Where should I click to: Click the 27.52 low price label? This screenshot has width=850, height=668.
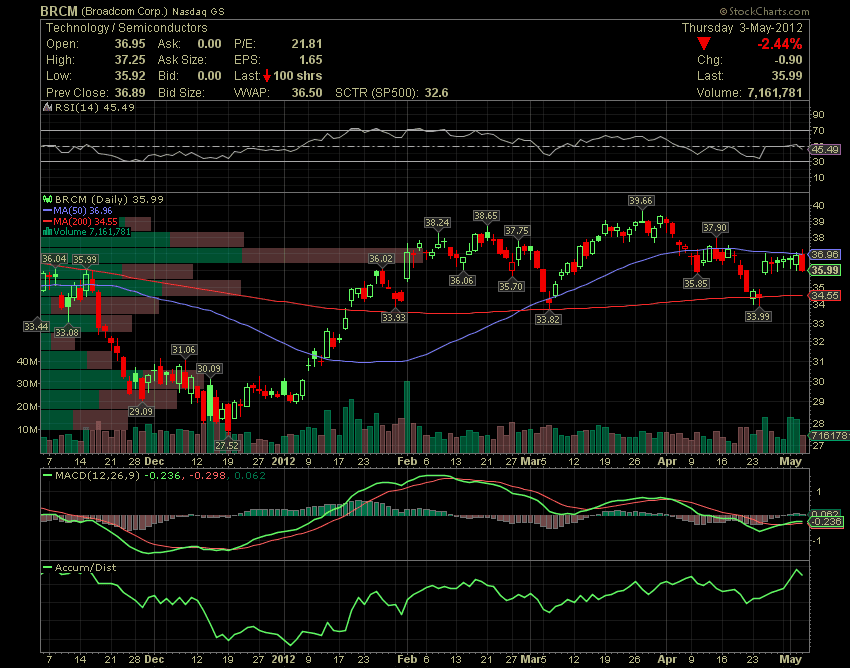coord(227,445)
